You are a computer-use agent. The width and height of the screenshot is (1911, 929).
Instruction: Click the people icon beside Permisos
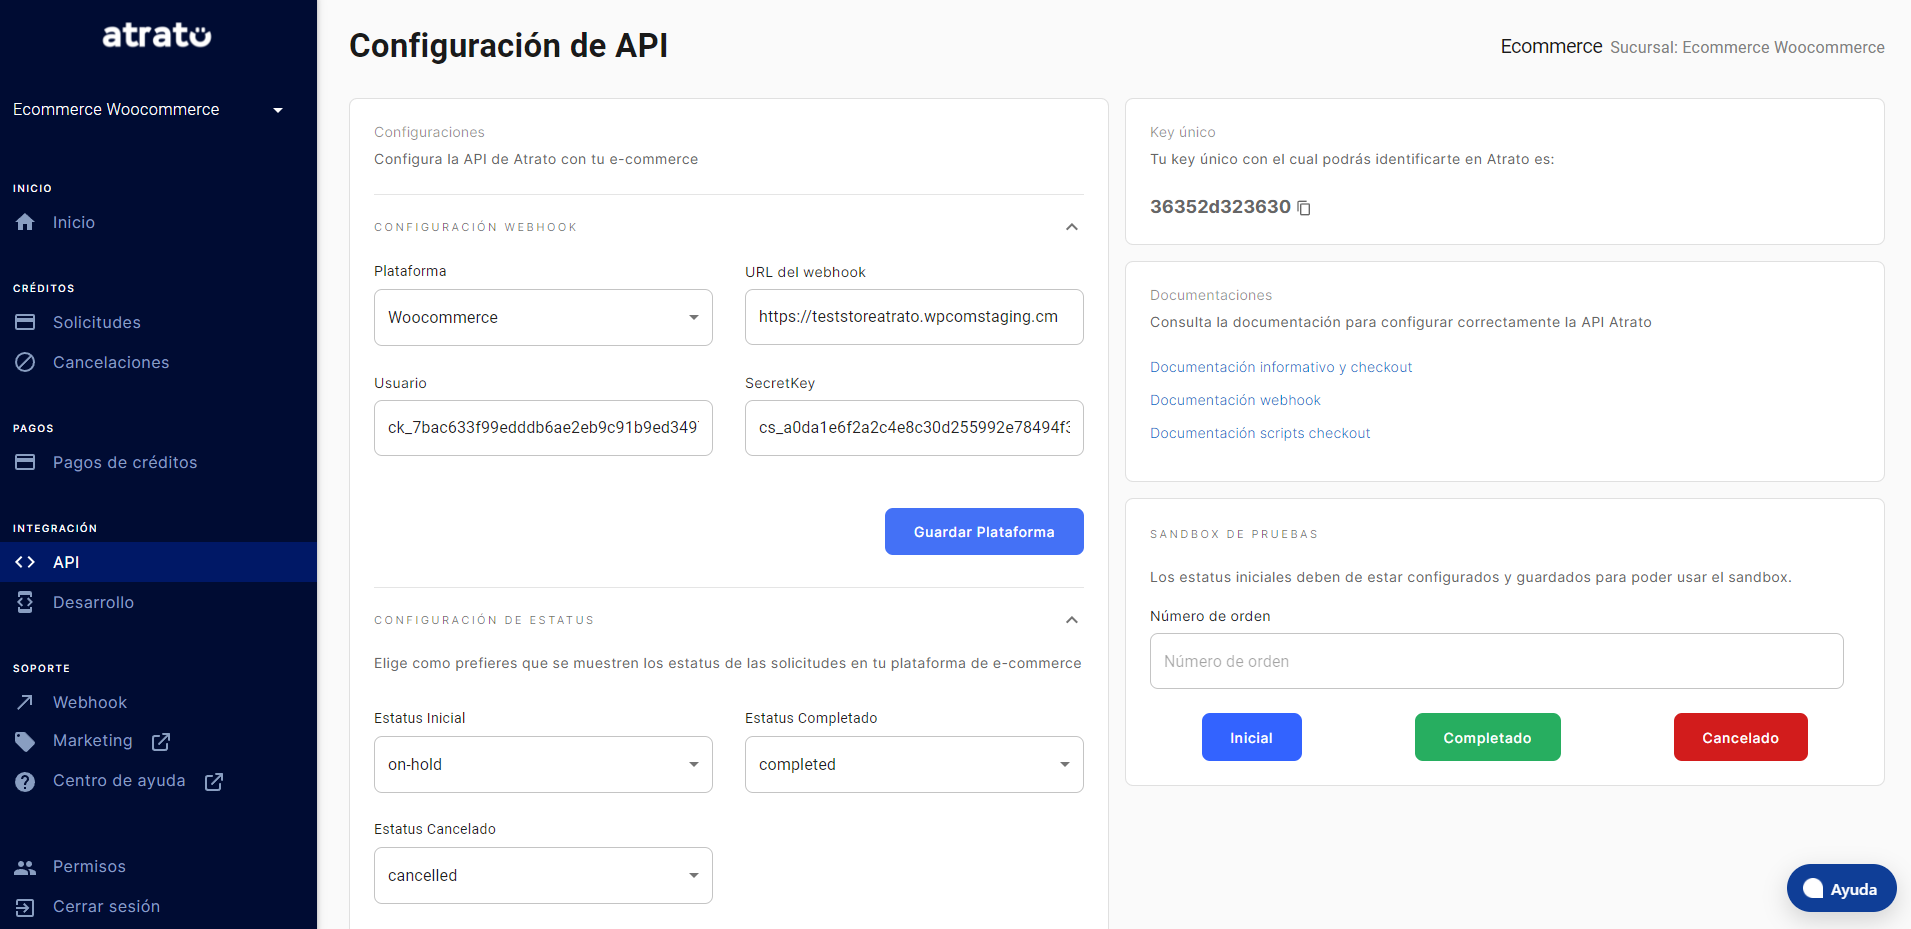pos(25,867)
